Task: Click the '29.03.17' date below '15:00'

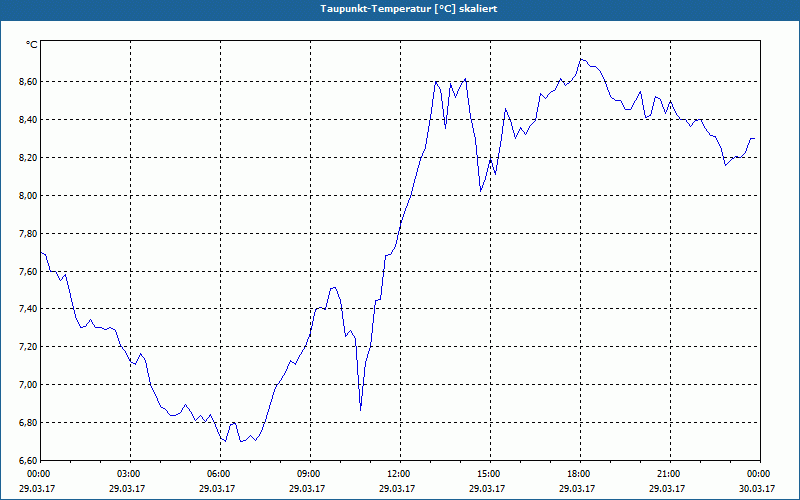Action: [x=487, y=488]
